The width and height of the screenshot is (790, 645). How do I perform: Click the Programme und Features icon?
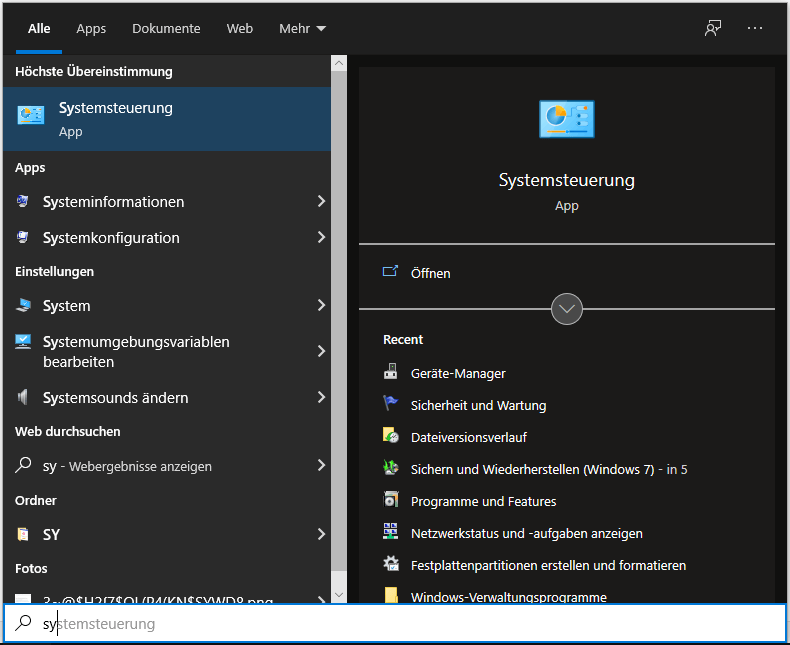pos(391,500)
